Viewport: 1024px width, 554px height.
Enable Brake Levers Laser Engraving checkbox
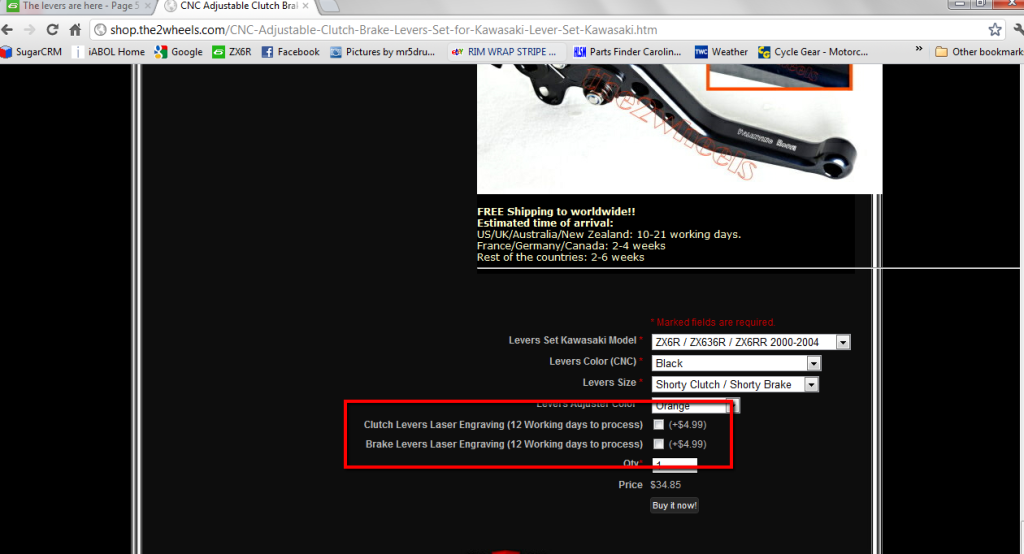click(658, 444)
